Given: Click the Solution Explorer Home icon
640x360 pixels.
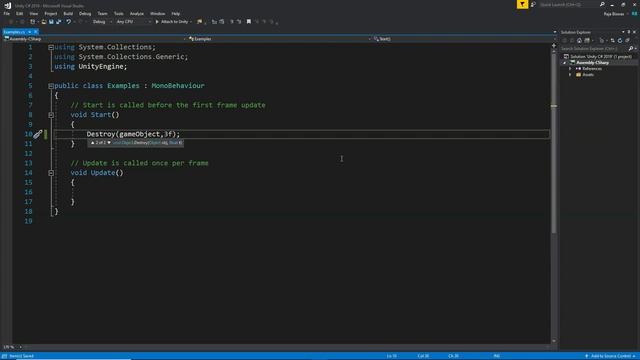Looking at the screenshot, I should (x=579, y=40).
